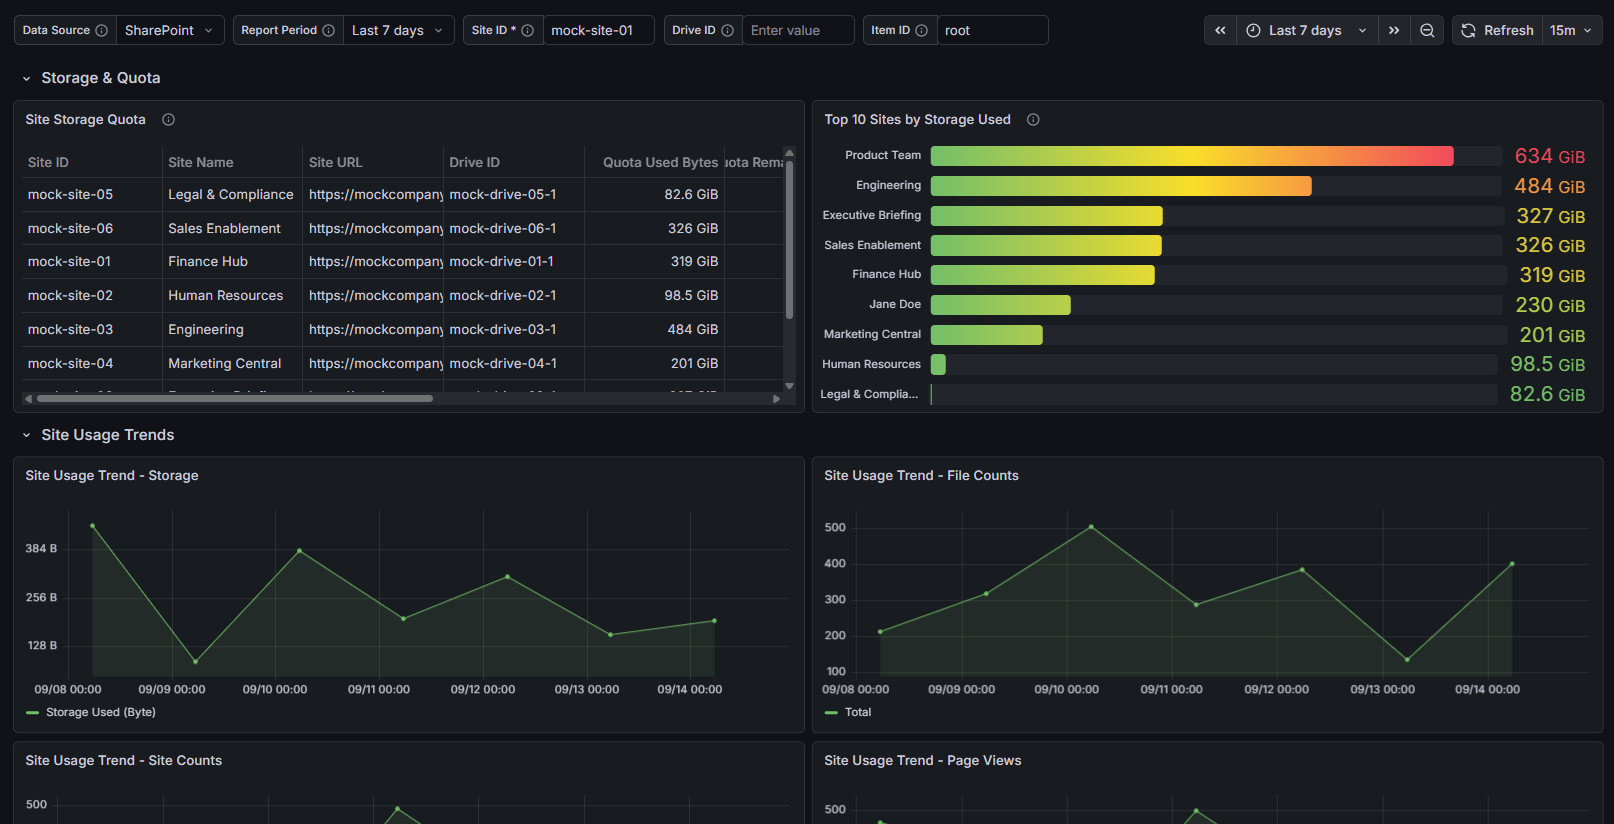
Task: Click the Report Period info icon
Action: (x=328, y=30)
